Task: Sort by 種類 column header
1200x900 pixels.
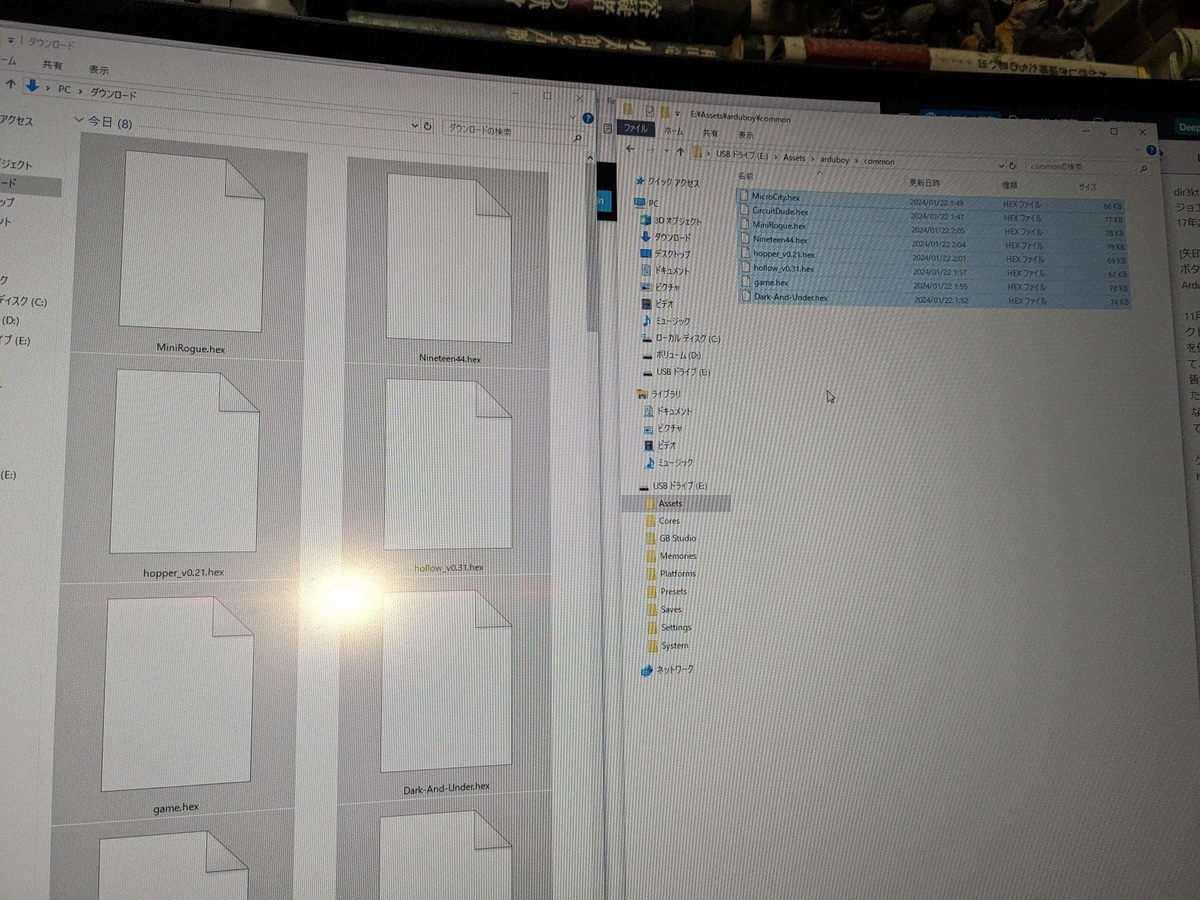Action: pos(1010,186)
